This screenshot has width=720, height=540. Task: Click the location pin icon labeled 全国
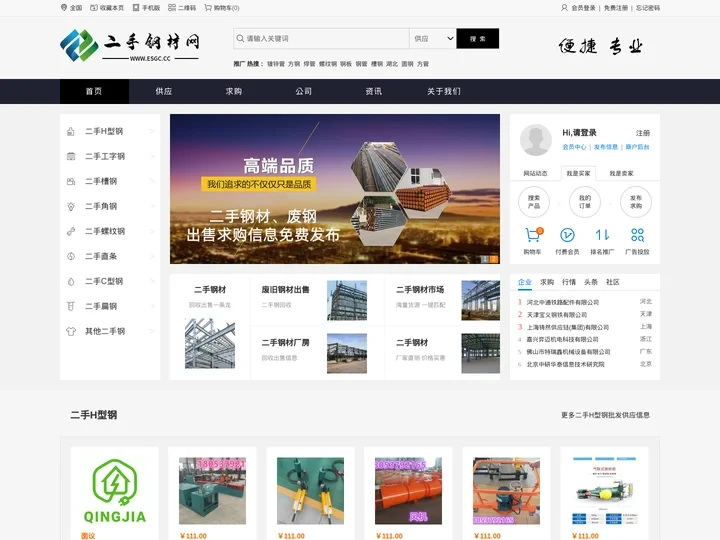(64, 8)
